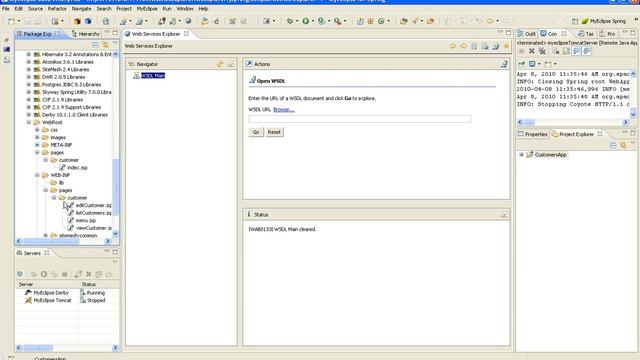Screen dimensions: 640x360
Task: Click the Package Explorer vertical scrollbar
Action: coord(116,143)
